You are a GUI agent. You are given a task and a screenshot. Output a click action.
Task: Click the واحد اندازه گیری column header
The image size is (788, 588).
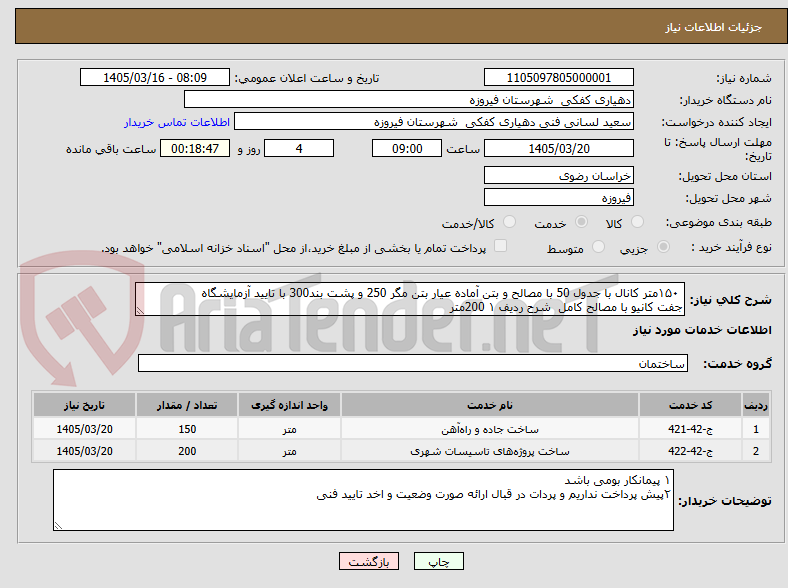pos(289,405)
